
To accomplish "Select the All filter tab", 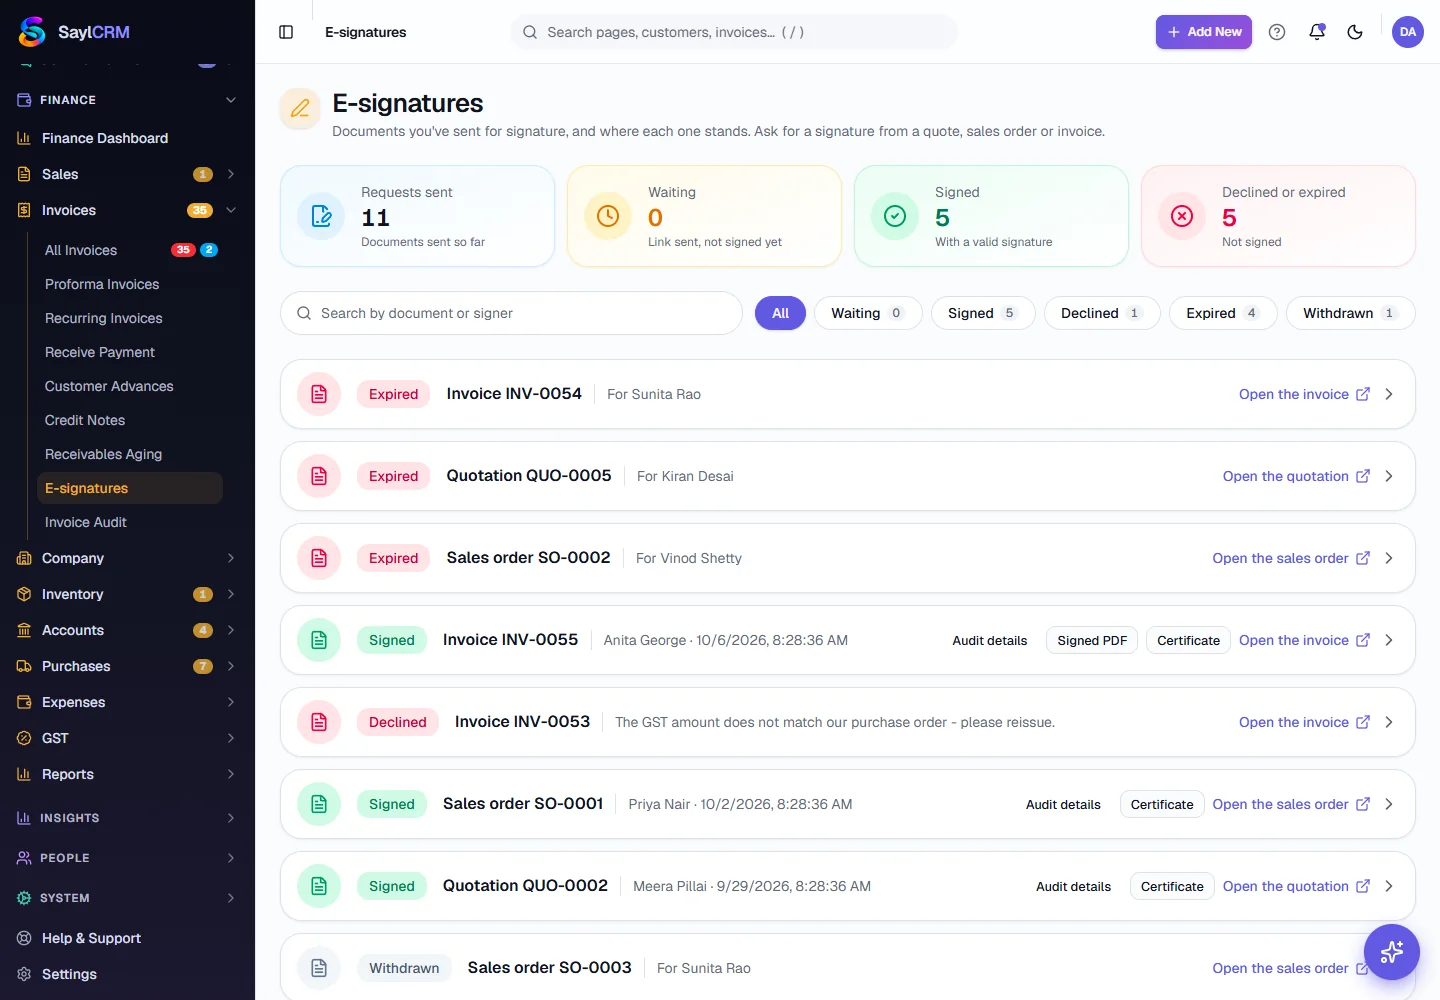I will coord(780,313).
